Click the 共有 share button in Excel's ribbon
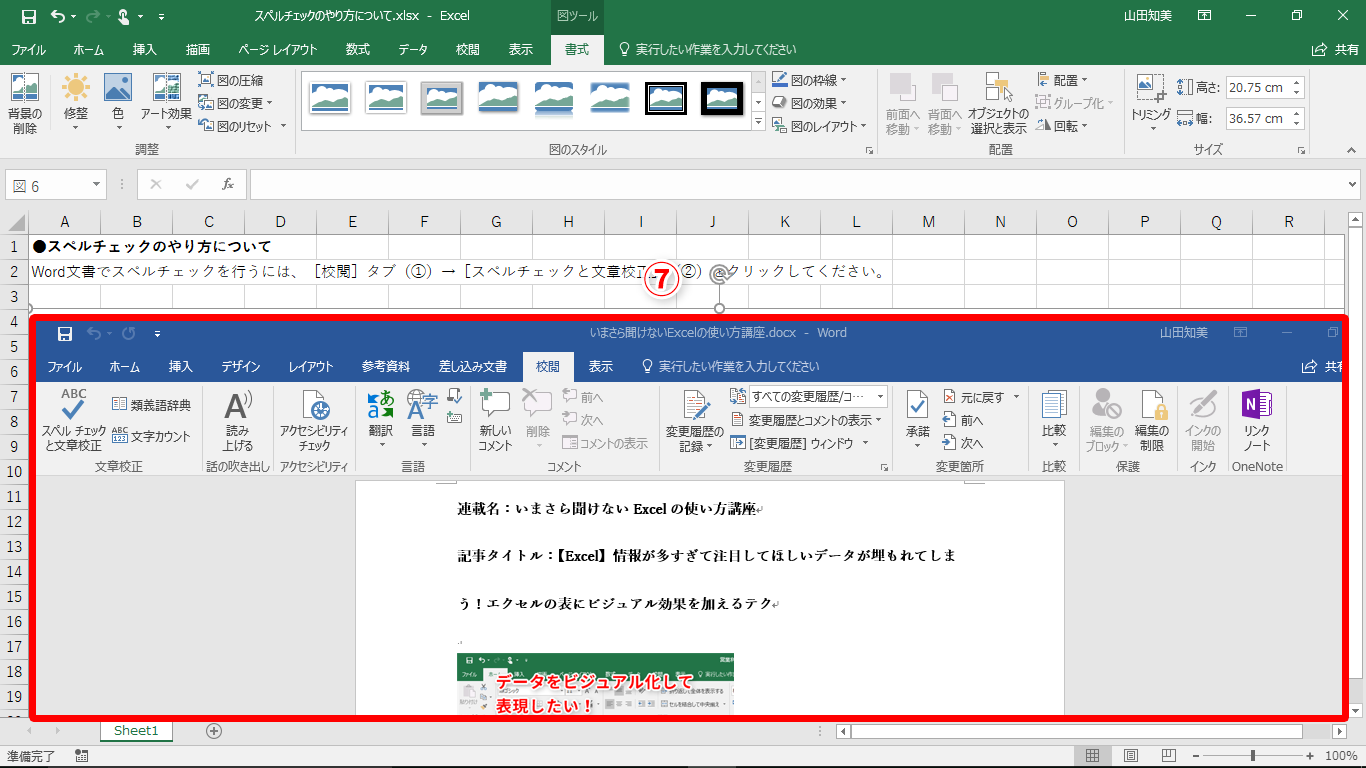This screenshot has width=1366, height=768. (x=1336, y=49)
